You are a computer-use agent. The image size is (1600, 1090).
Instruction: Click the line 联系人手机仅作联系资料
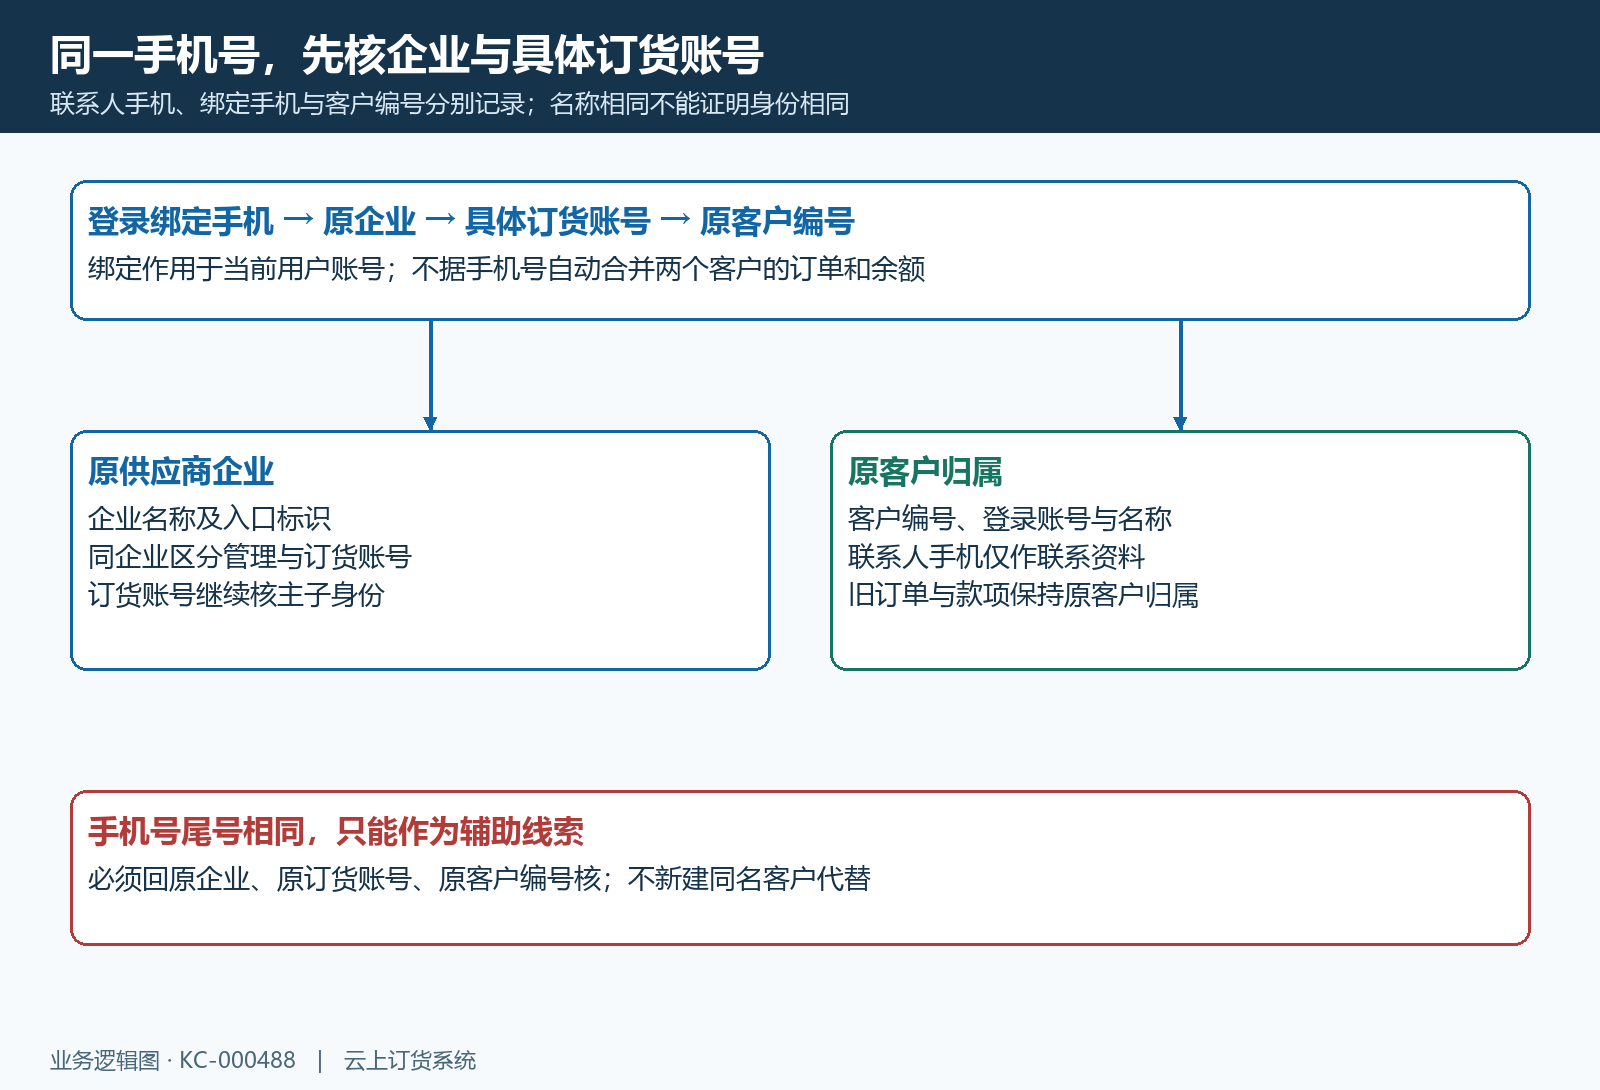pyautogui.click(x=996, y=557)
